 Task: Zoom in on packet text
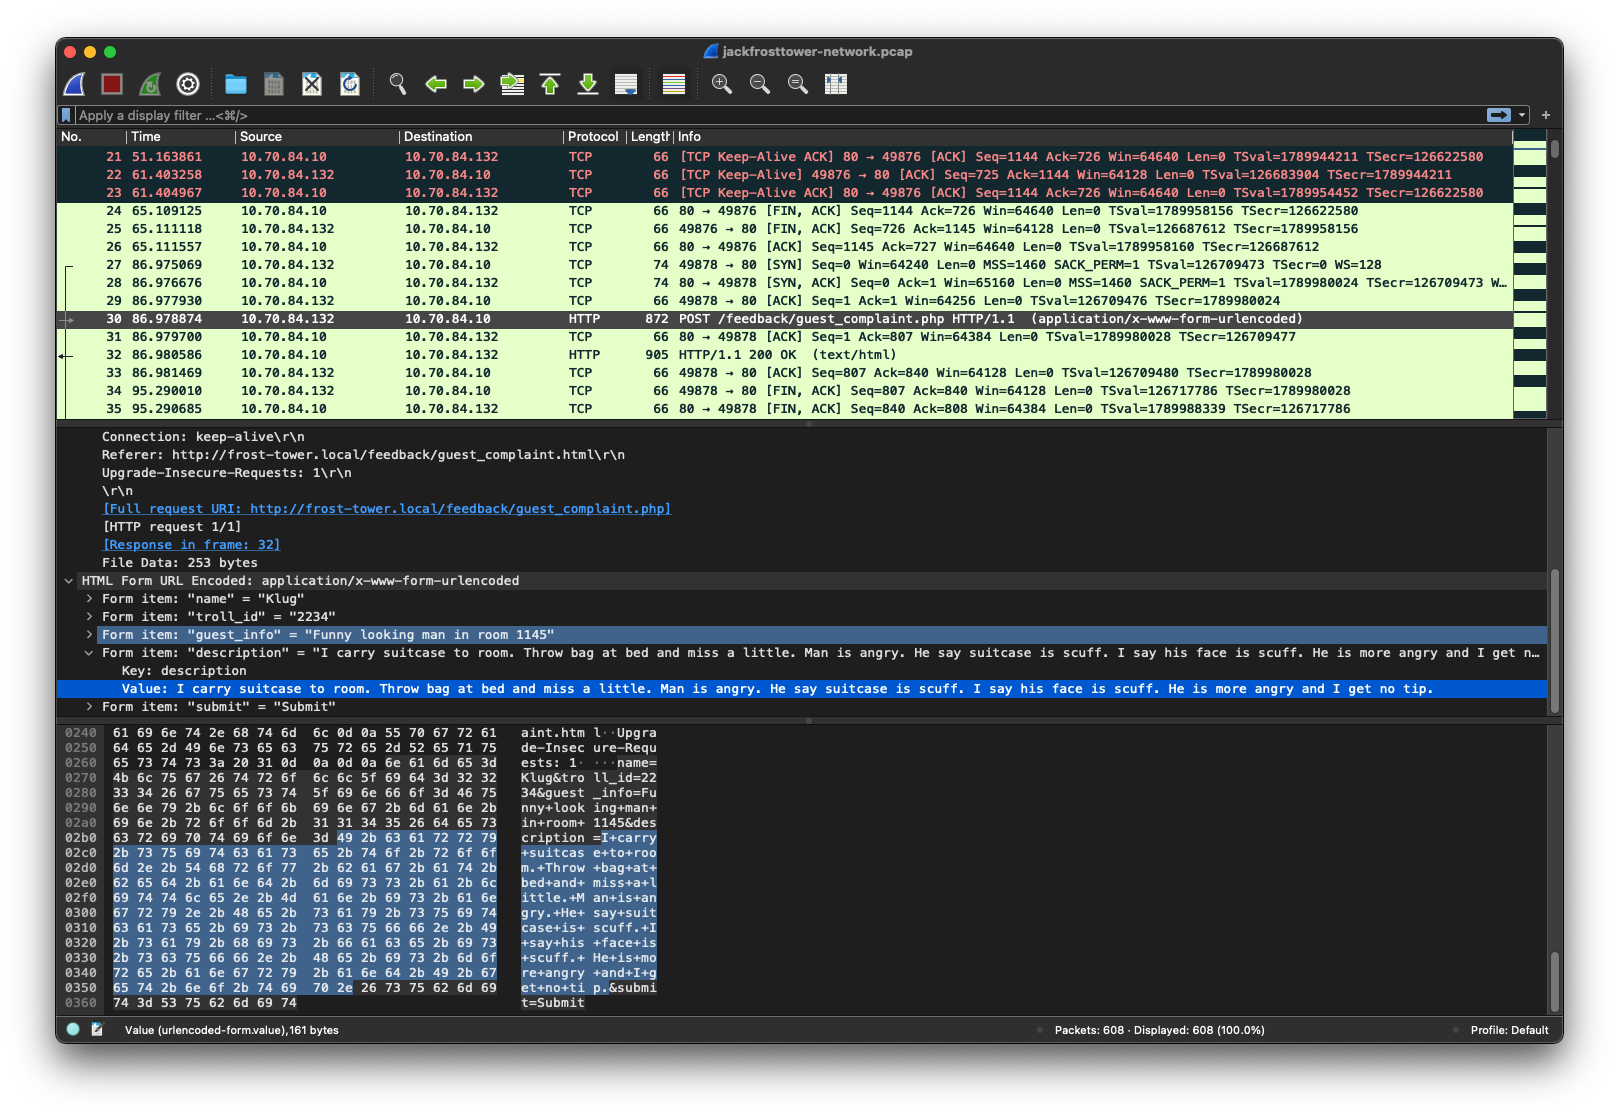722,84
